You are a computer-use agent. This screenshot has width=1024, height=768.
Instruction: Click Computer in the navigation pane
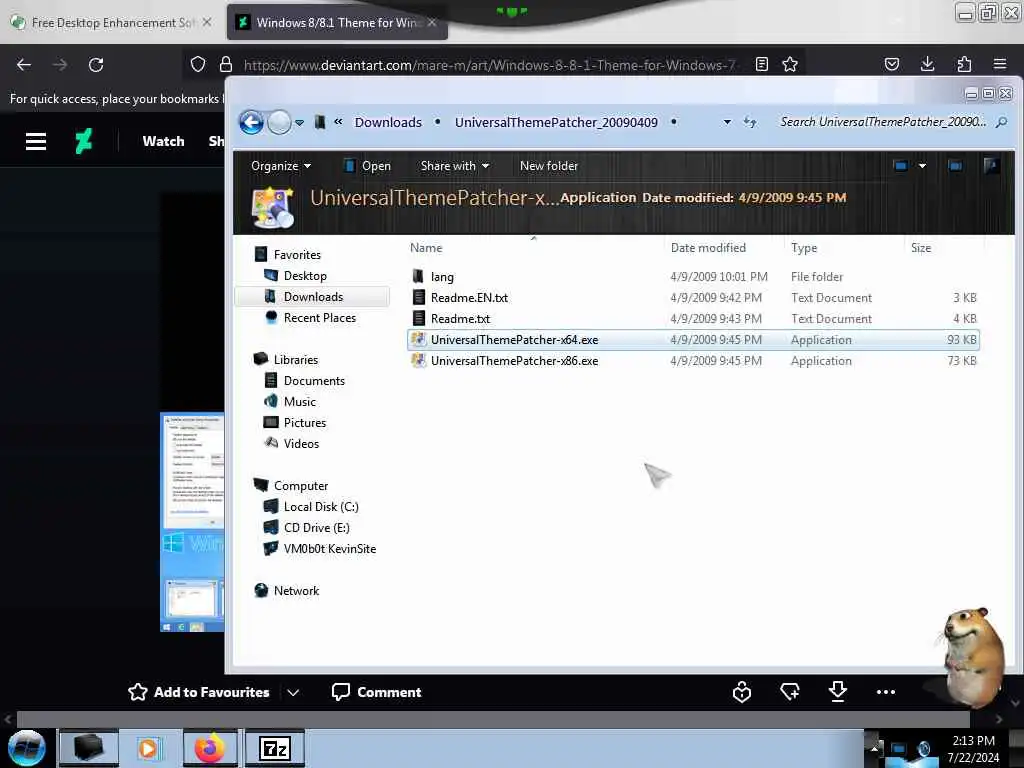(300, 486)
